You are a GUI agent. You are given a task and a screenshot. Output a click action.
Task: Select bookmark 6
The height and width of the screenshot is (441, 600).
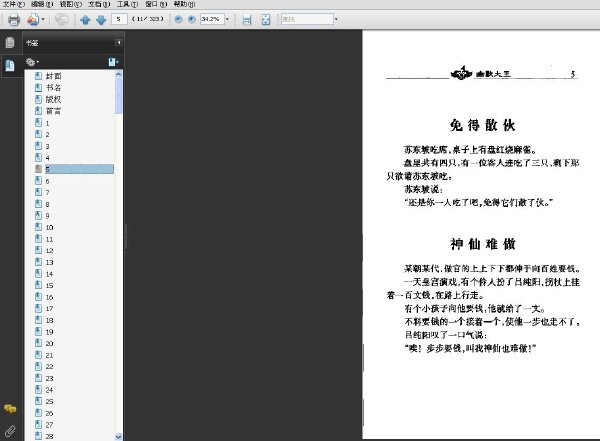click(x=47, y=181)
